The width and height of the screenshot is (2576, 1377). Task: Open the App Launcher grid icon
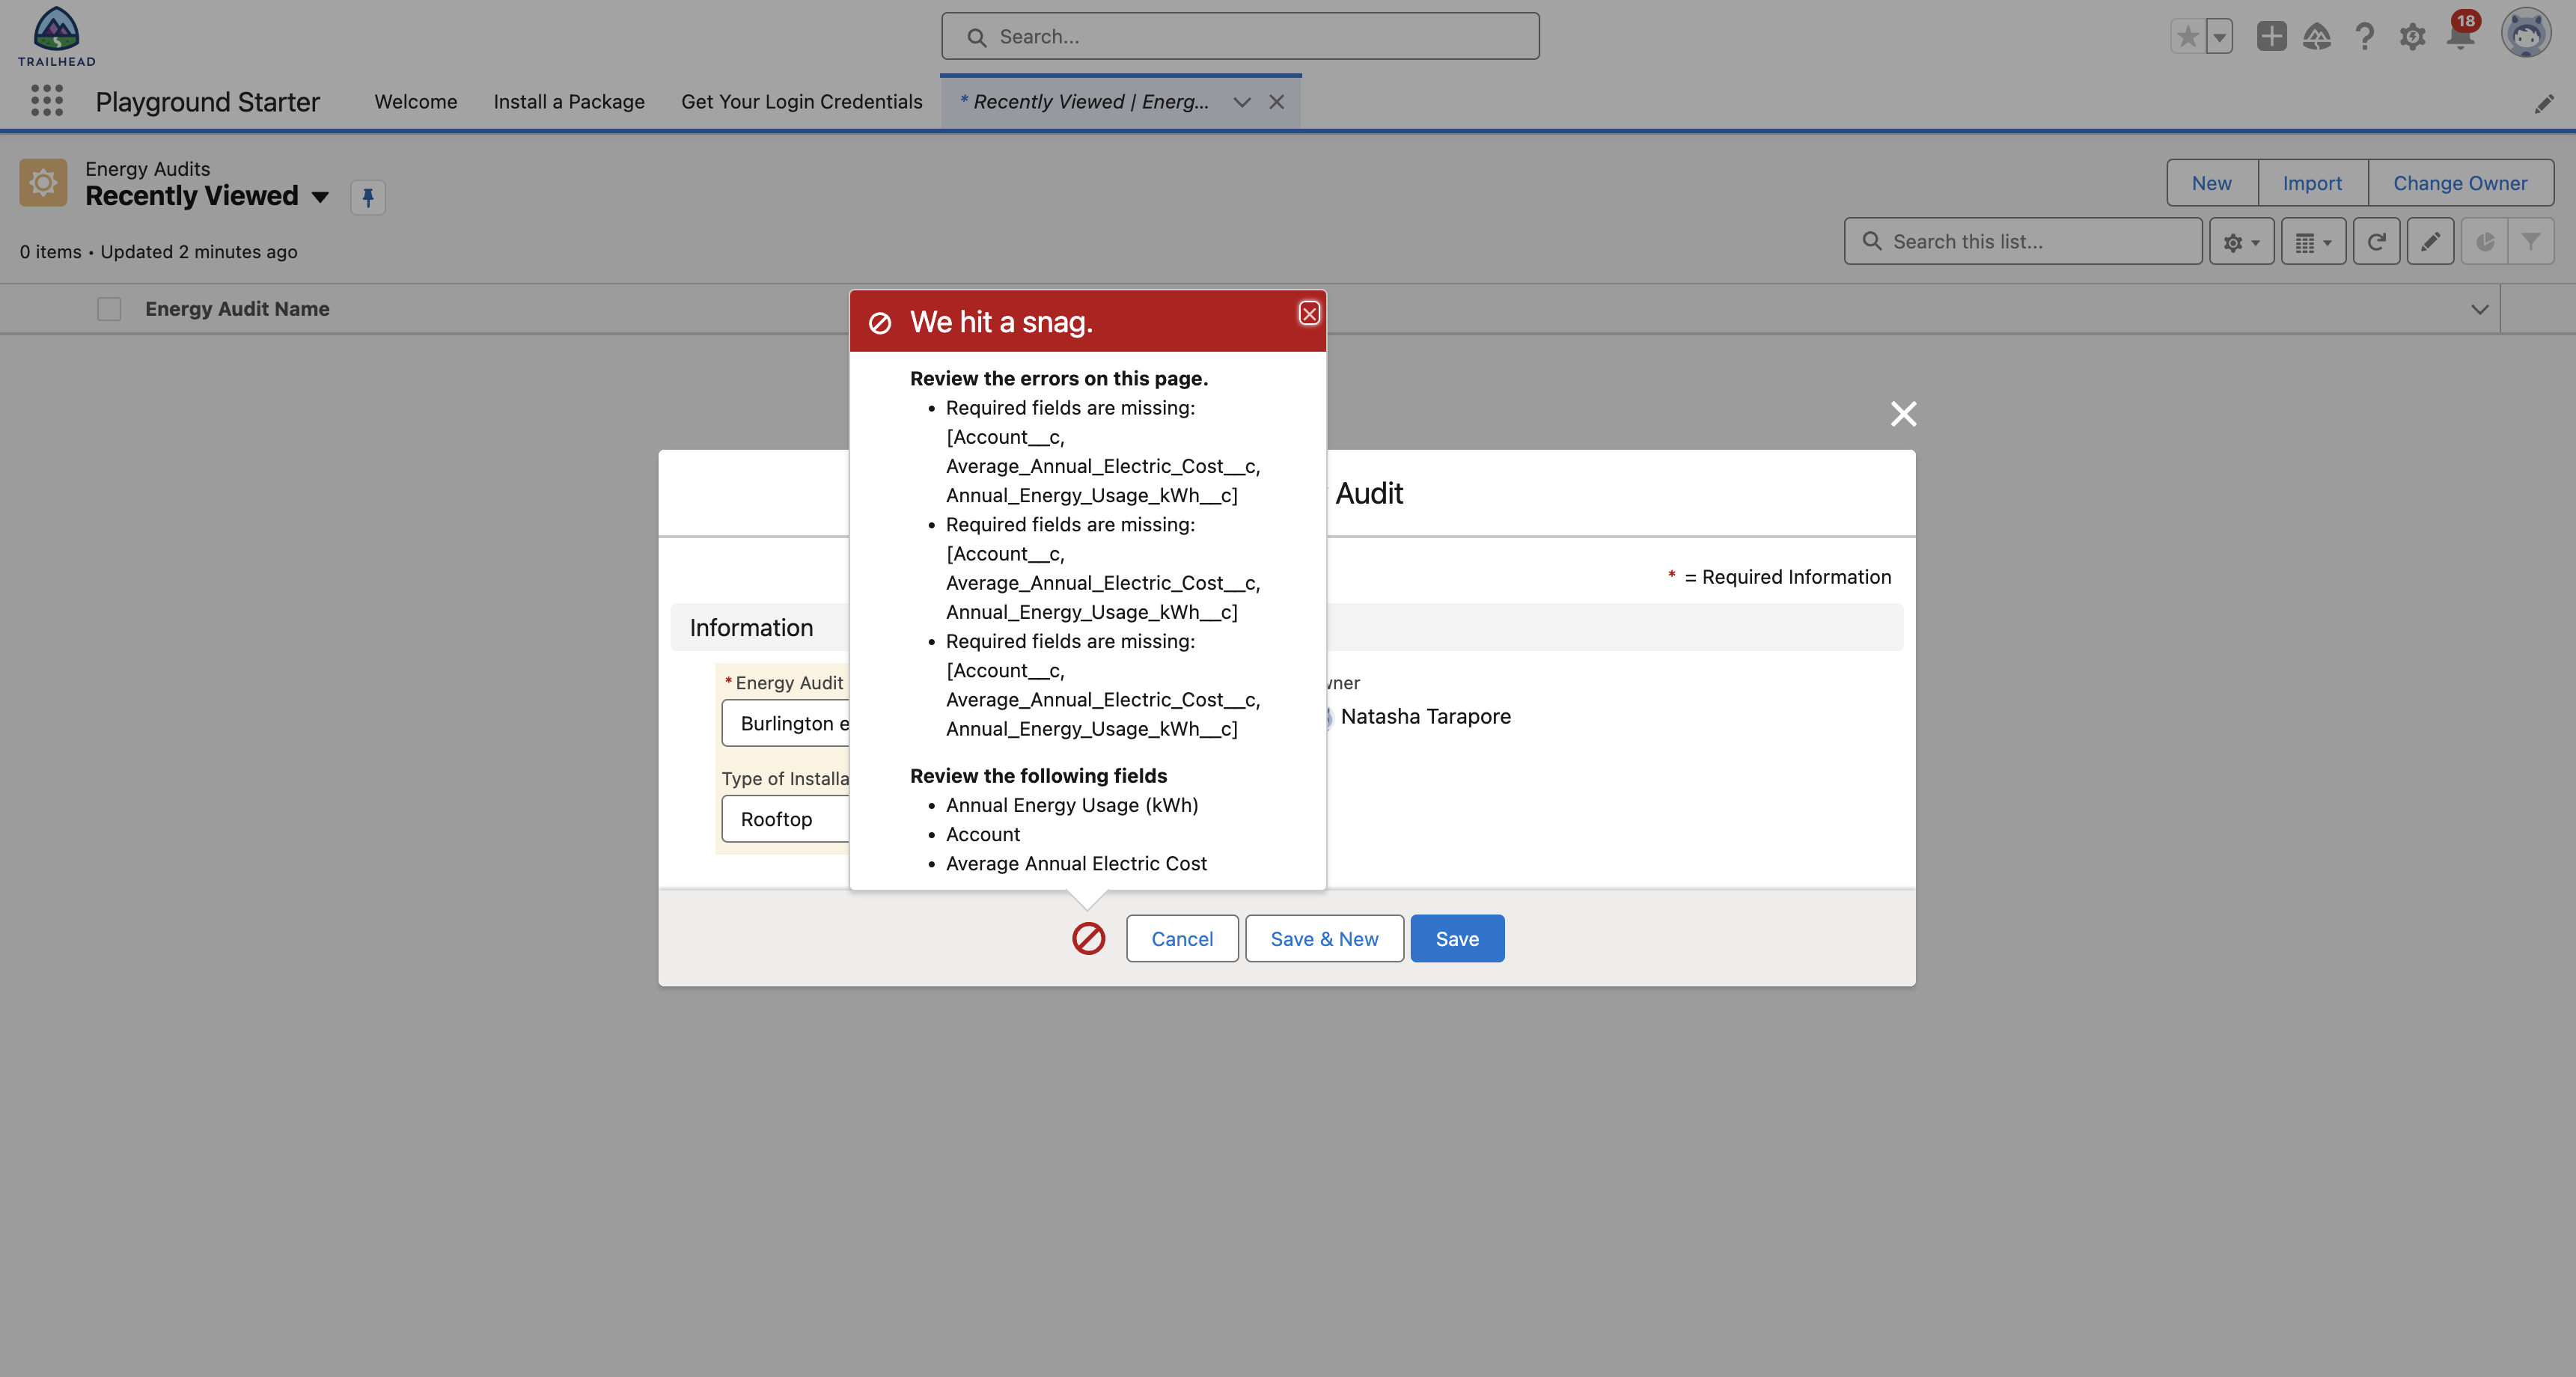click(x=46, y=101)
